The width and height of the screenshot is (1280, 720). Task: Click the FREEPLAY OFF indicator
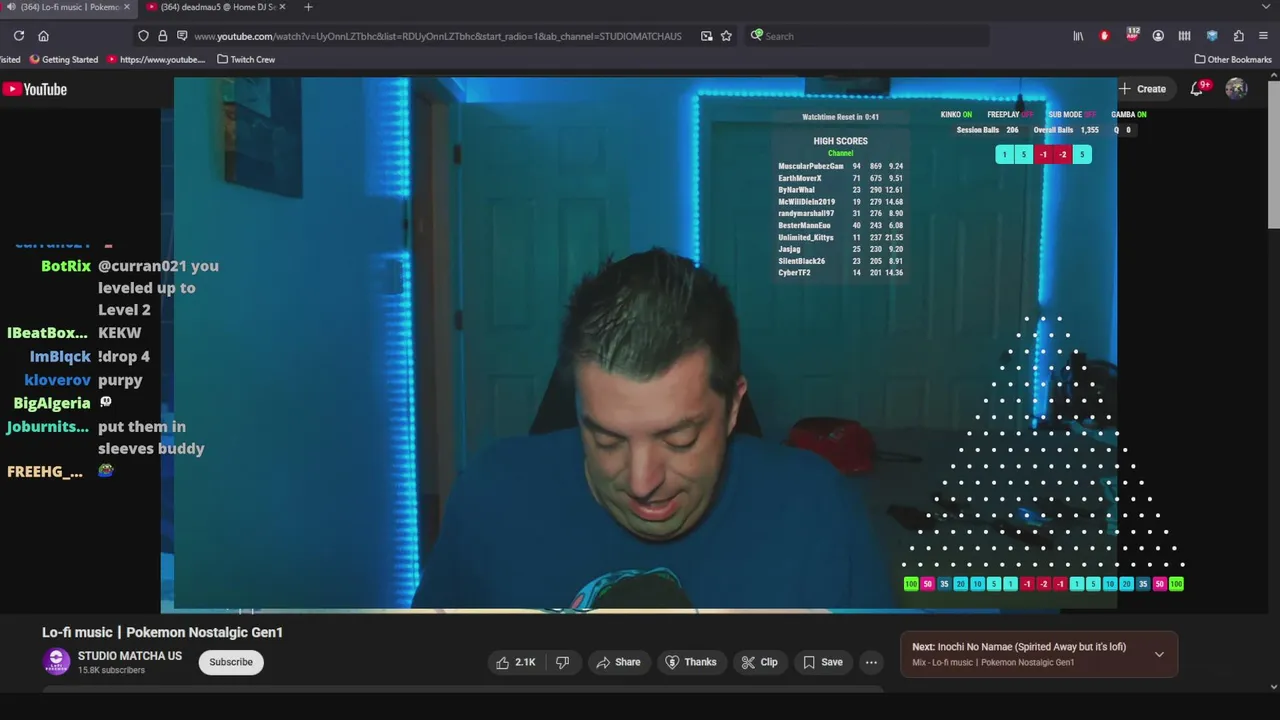[1011, 115]
